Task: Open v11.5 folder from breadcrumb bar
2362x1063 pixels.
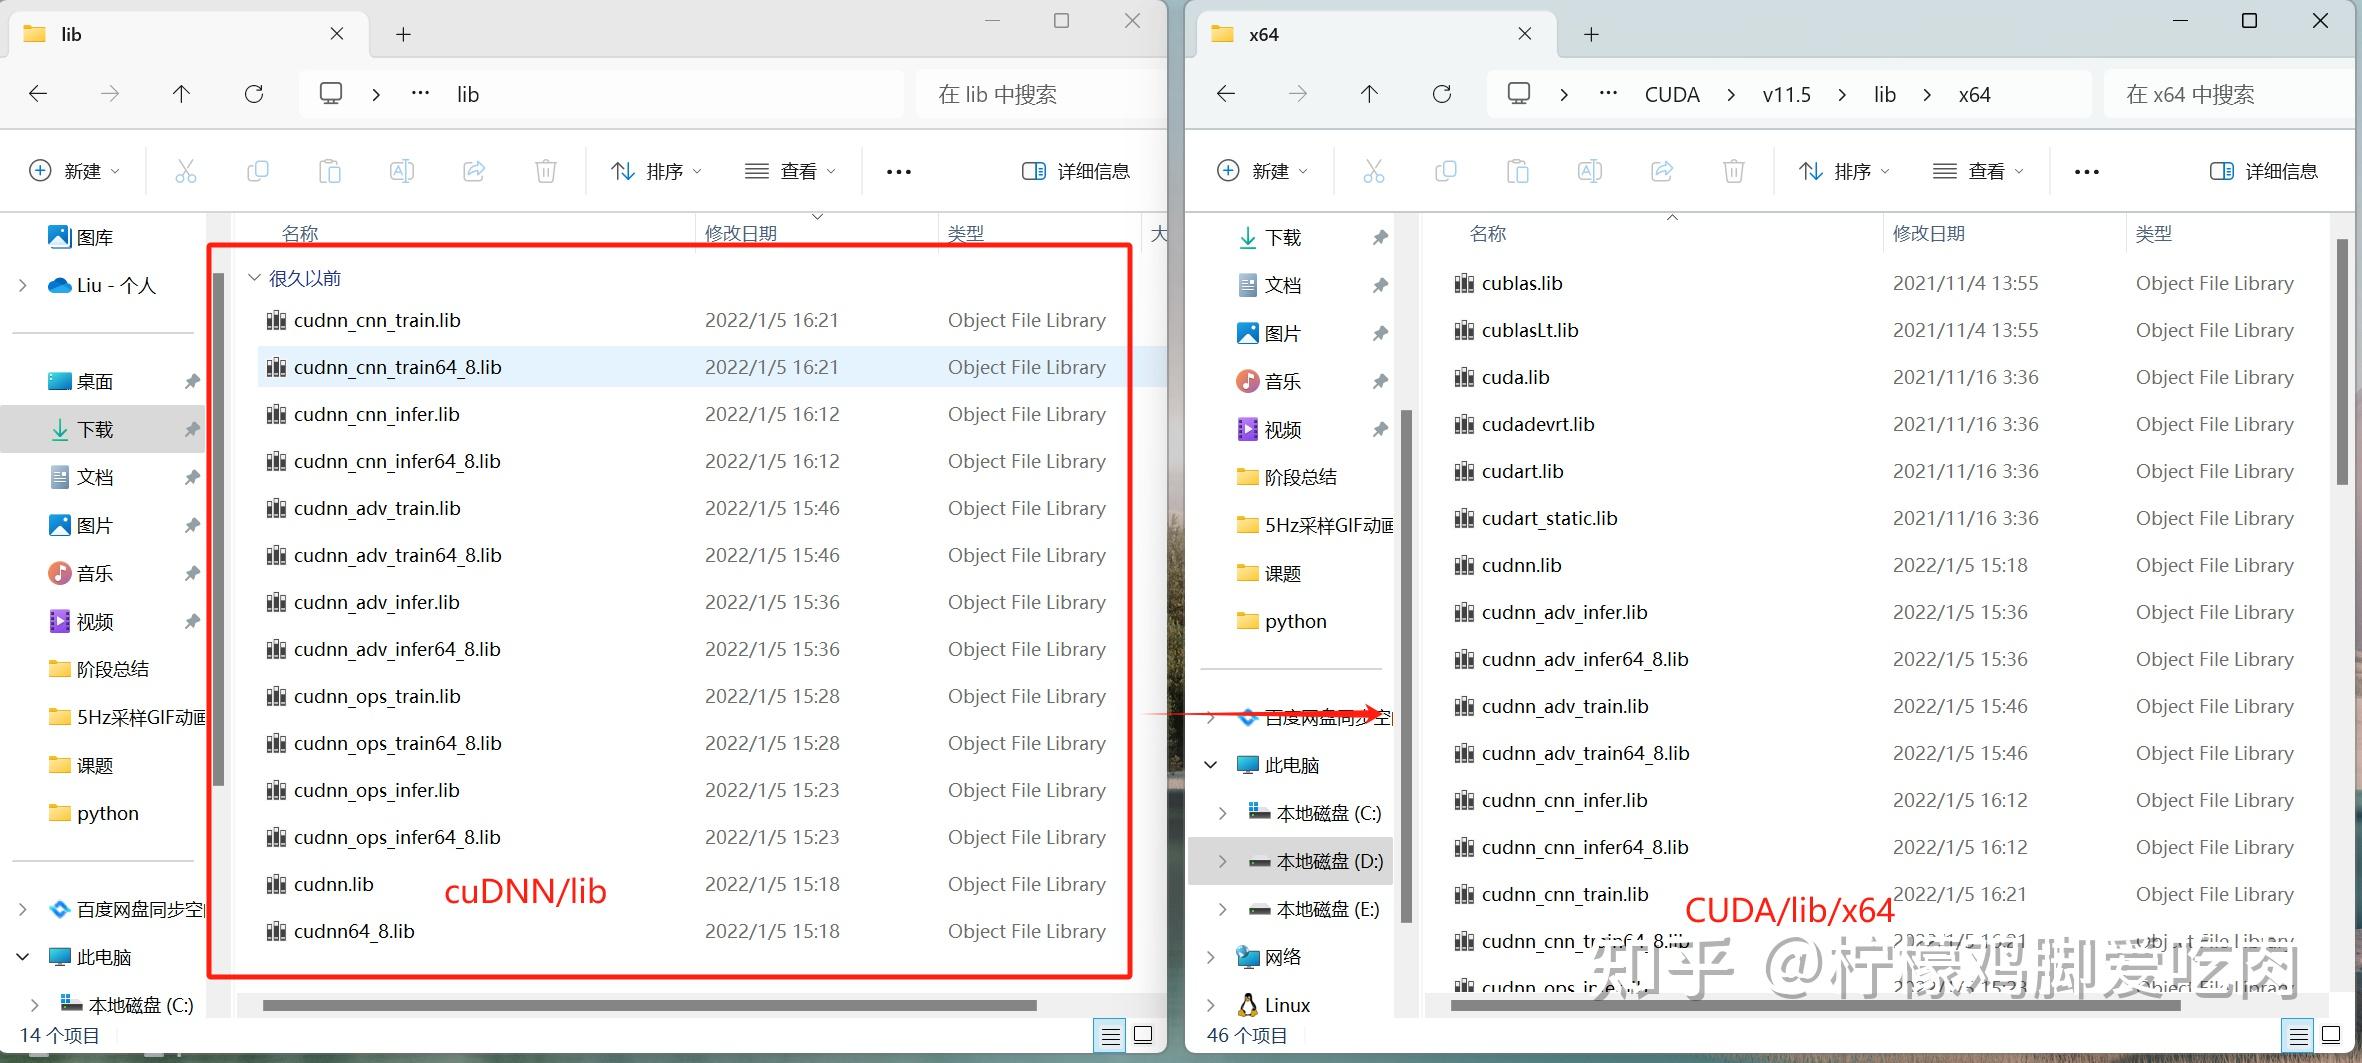Action: click(x=1786, y=93)
